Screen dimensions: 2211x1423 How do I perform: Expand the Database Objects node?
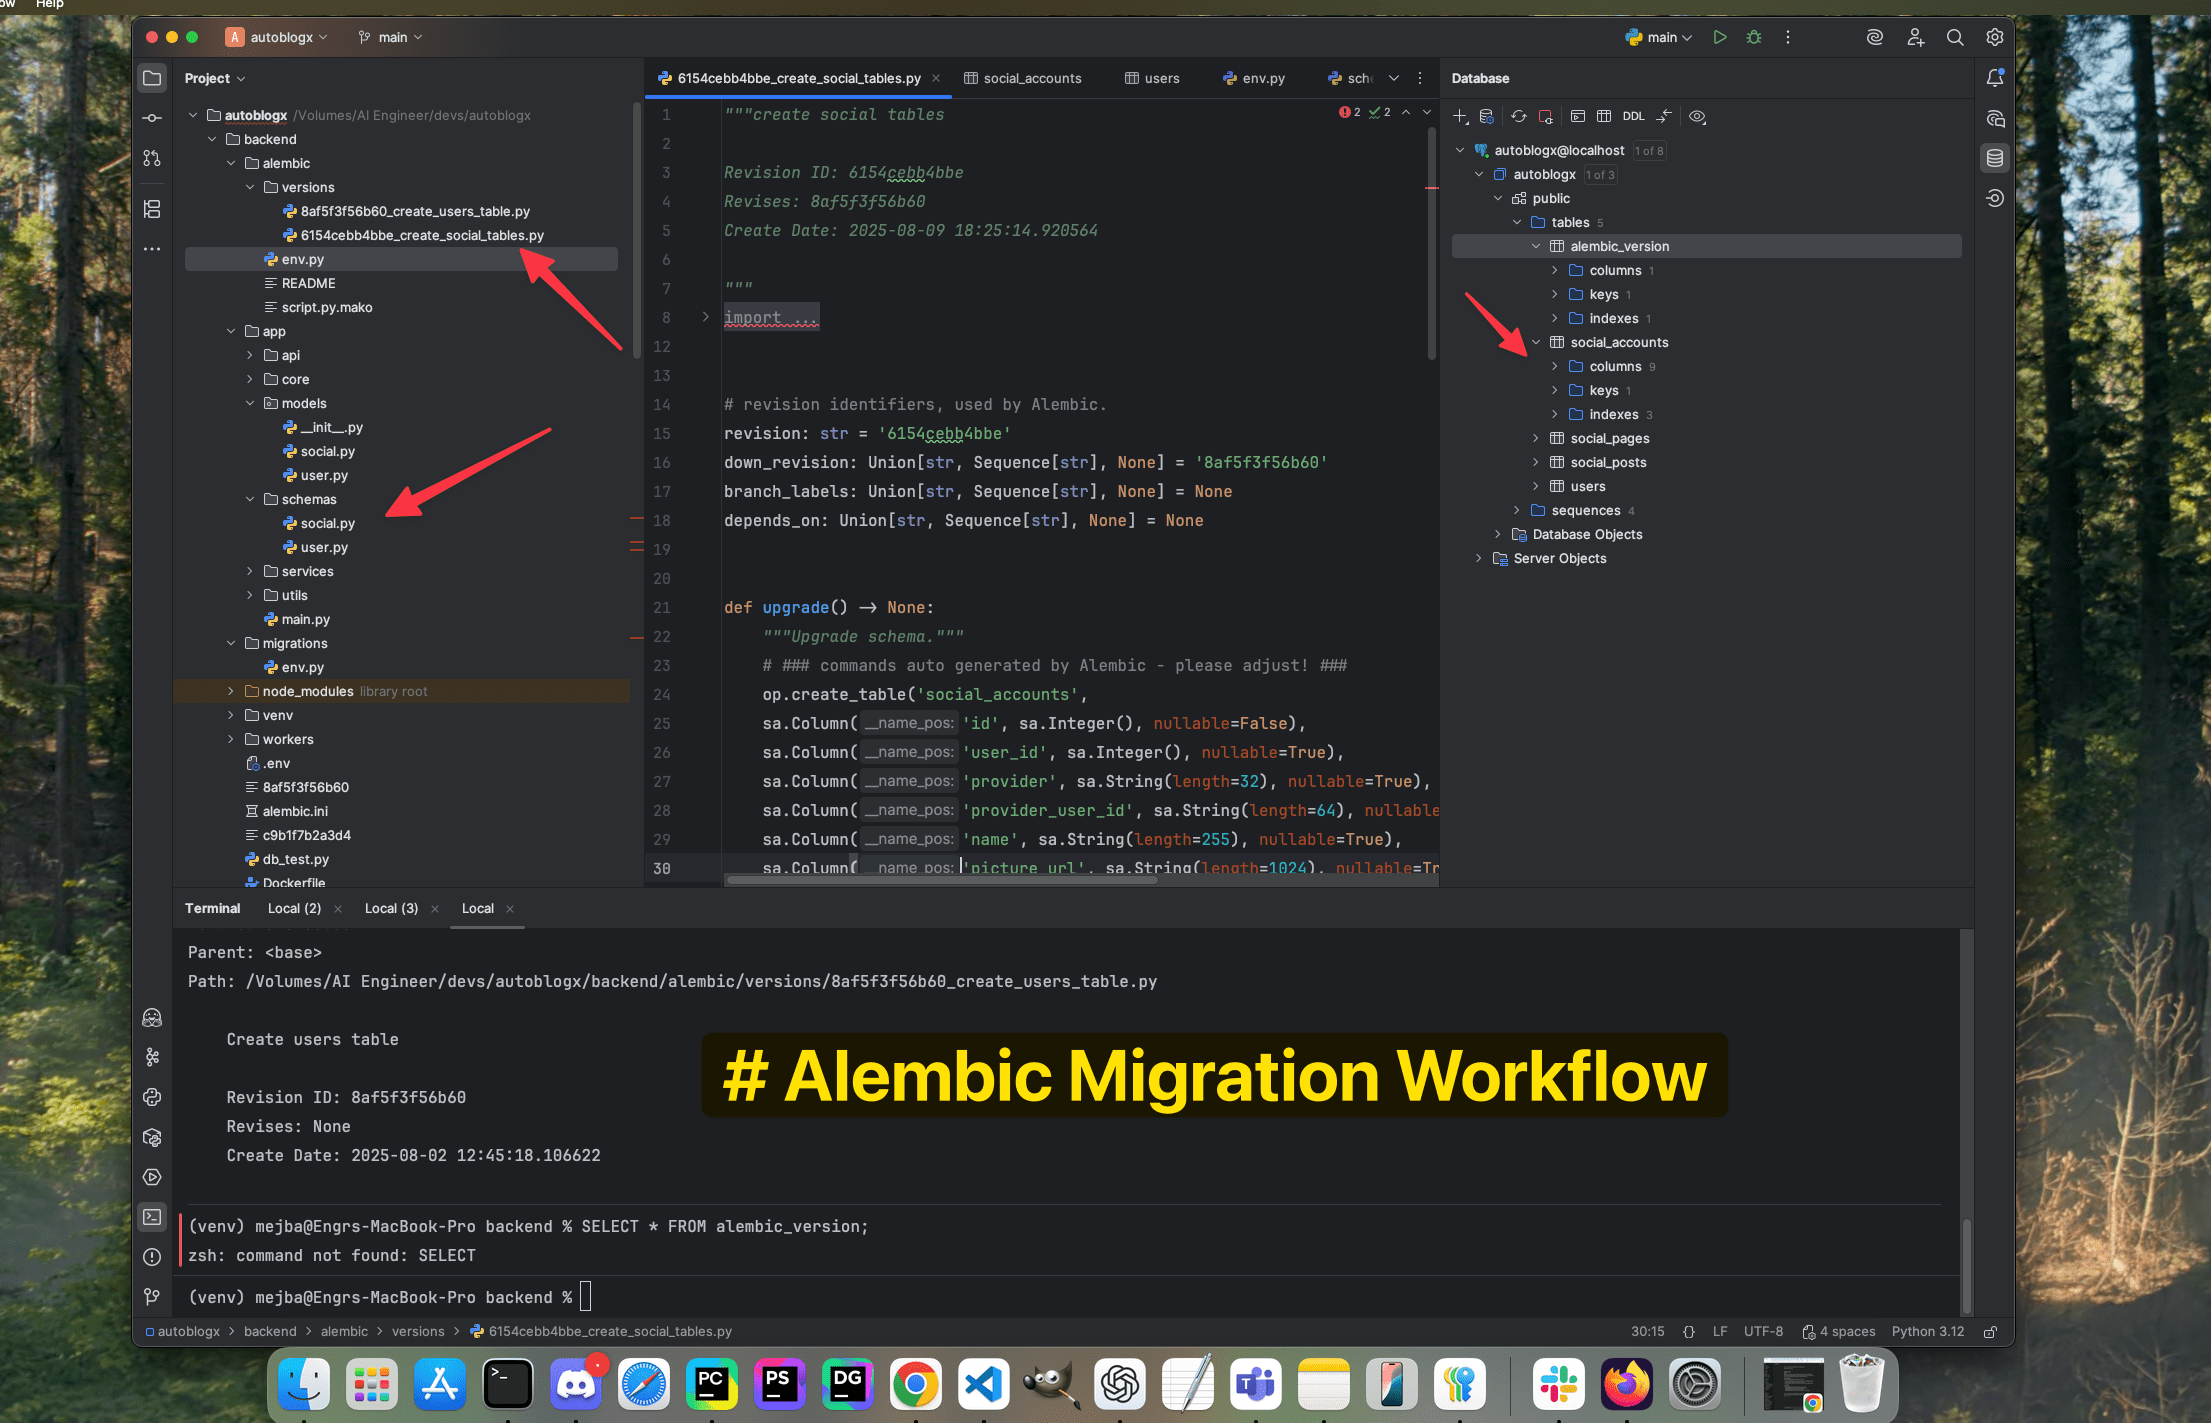click(1498, 535)
